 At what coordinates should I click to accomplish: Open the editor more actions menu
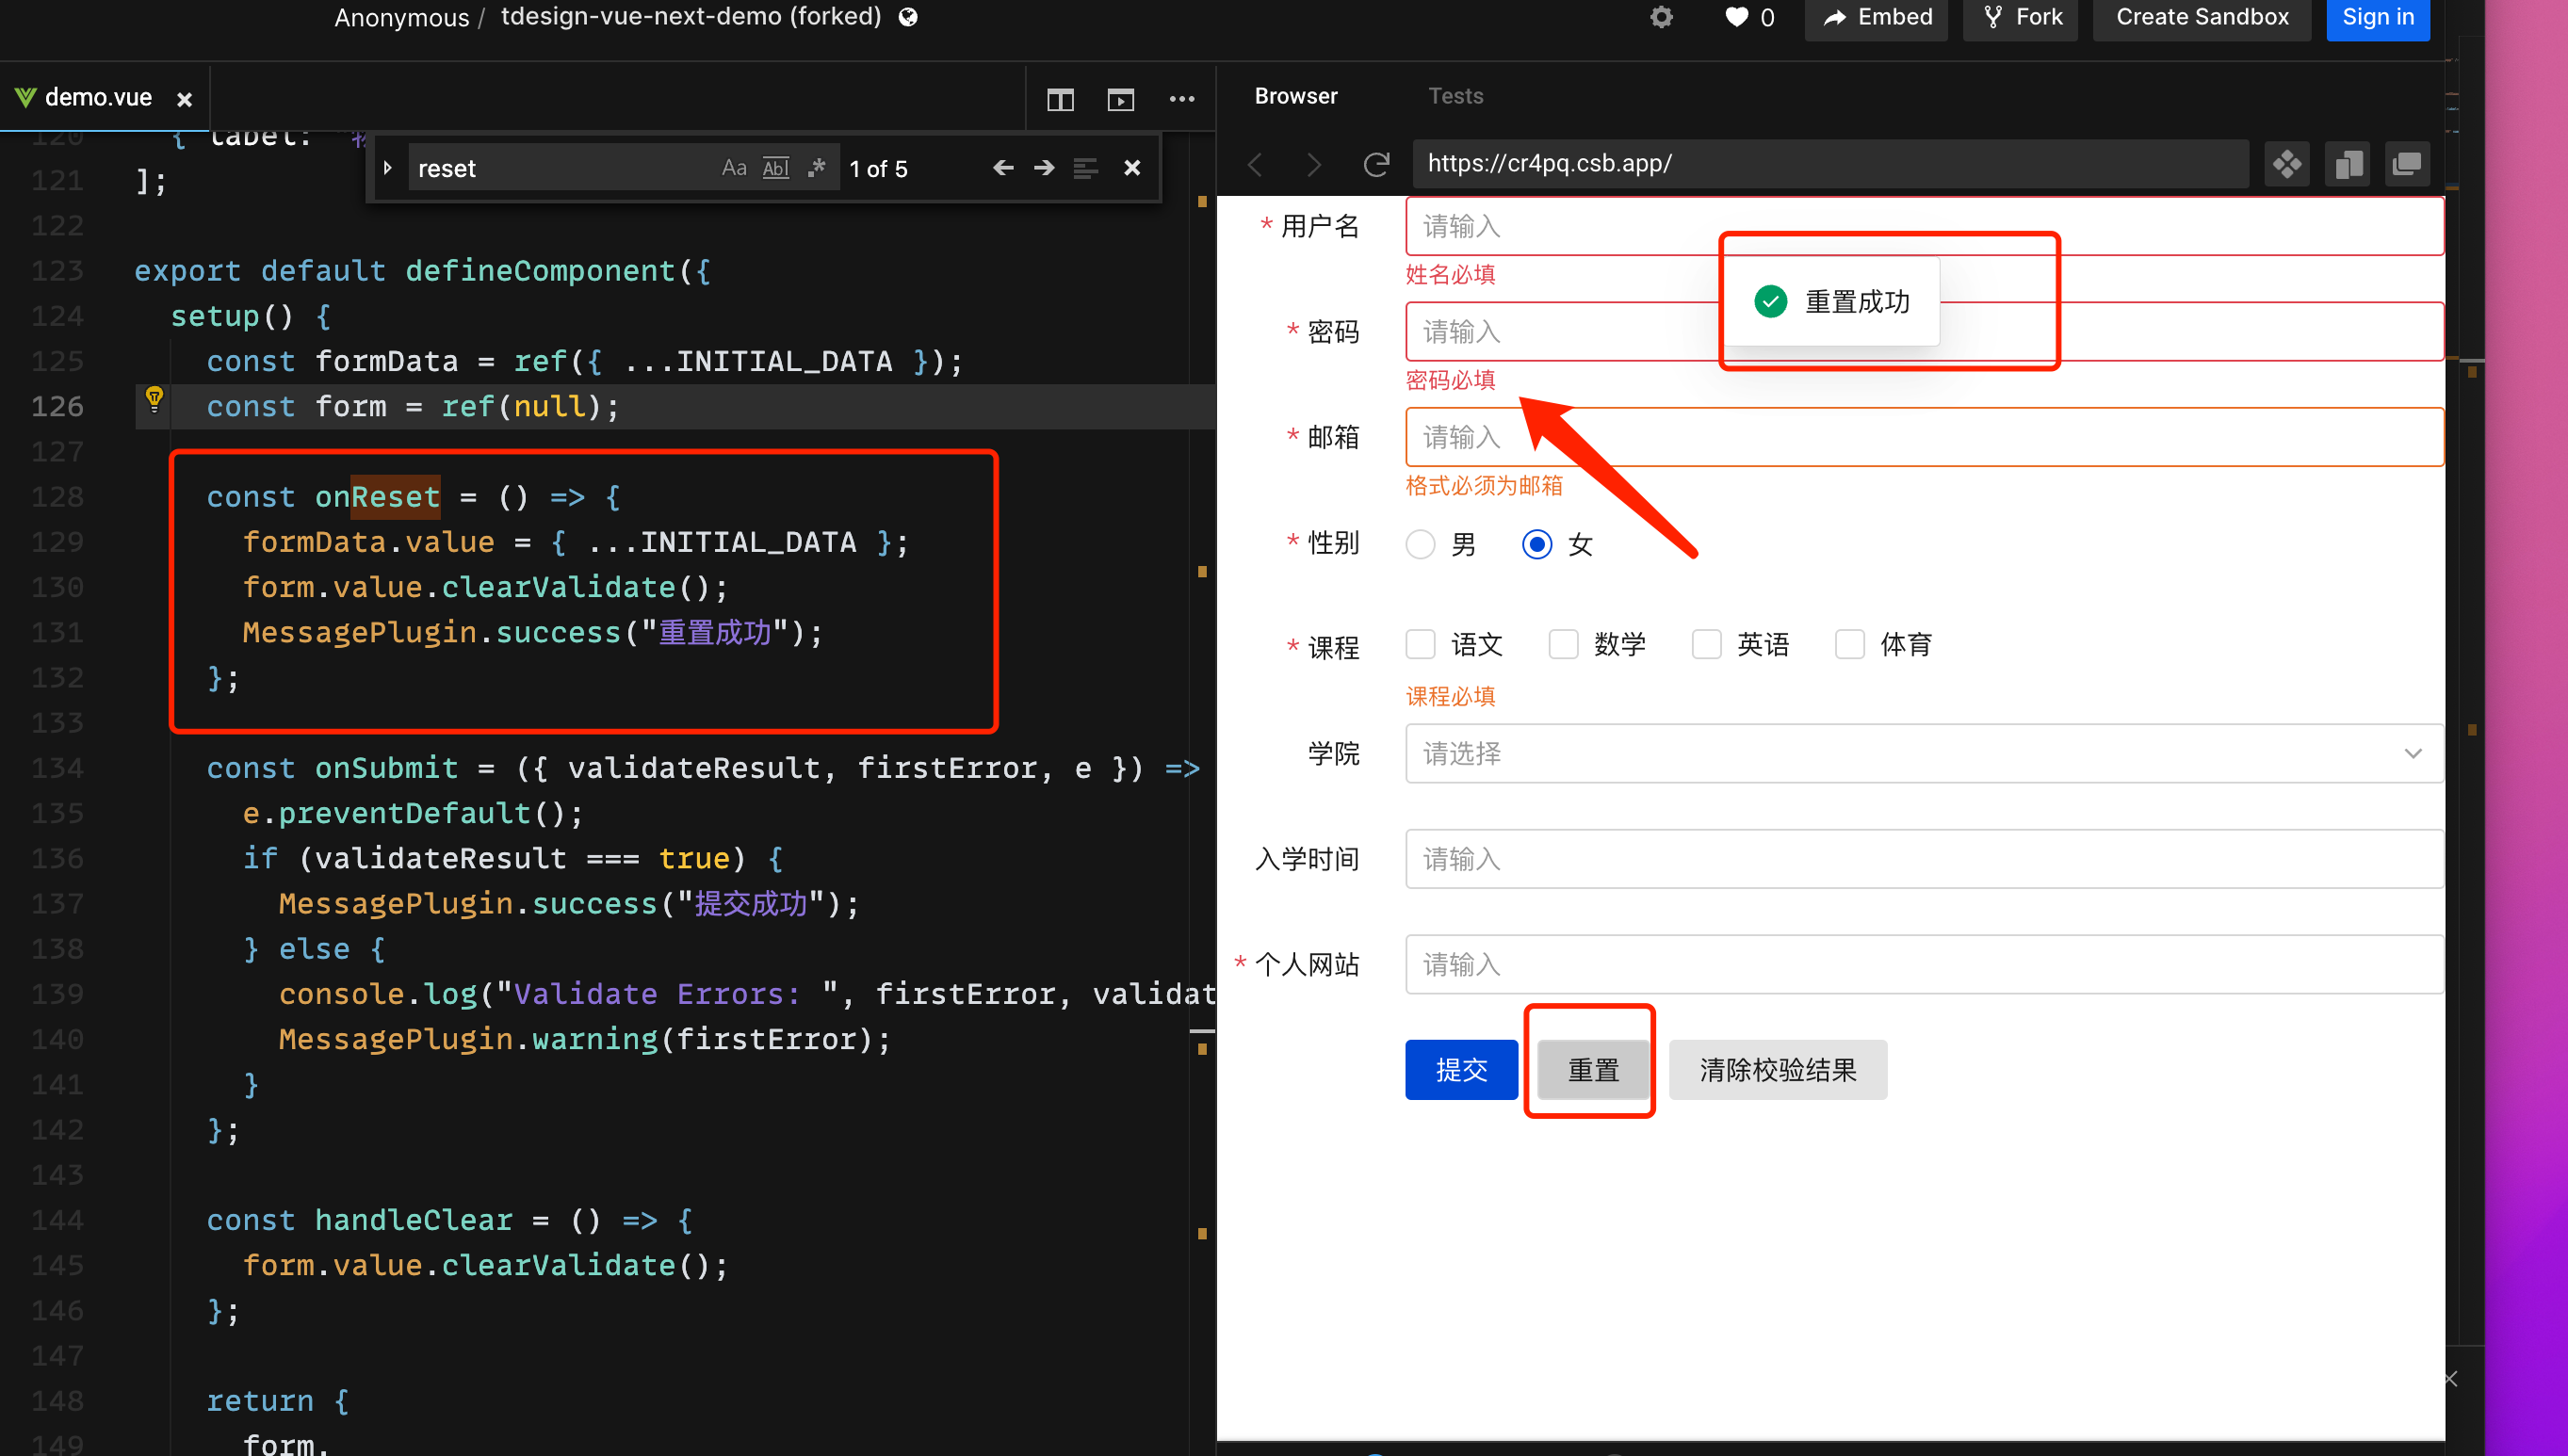pyautogui.click(x=1182, y=99)
